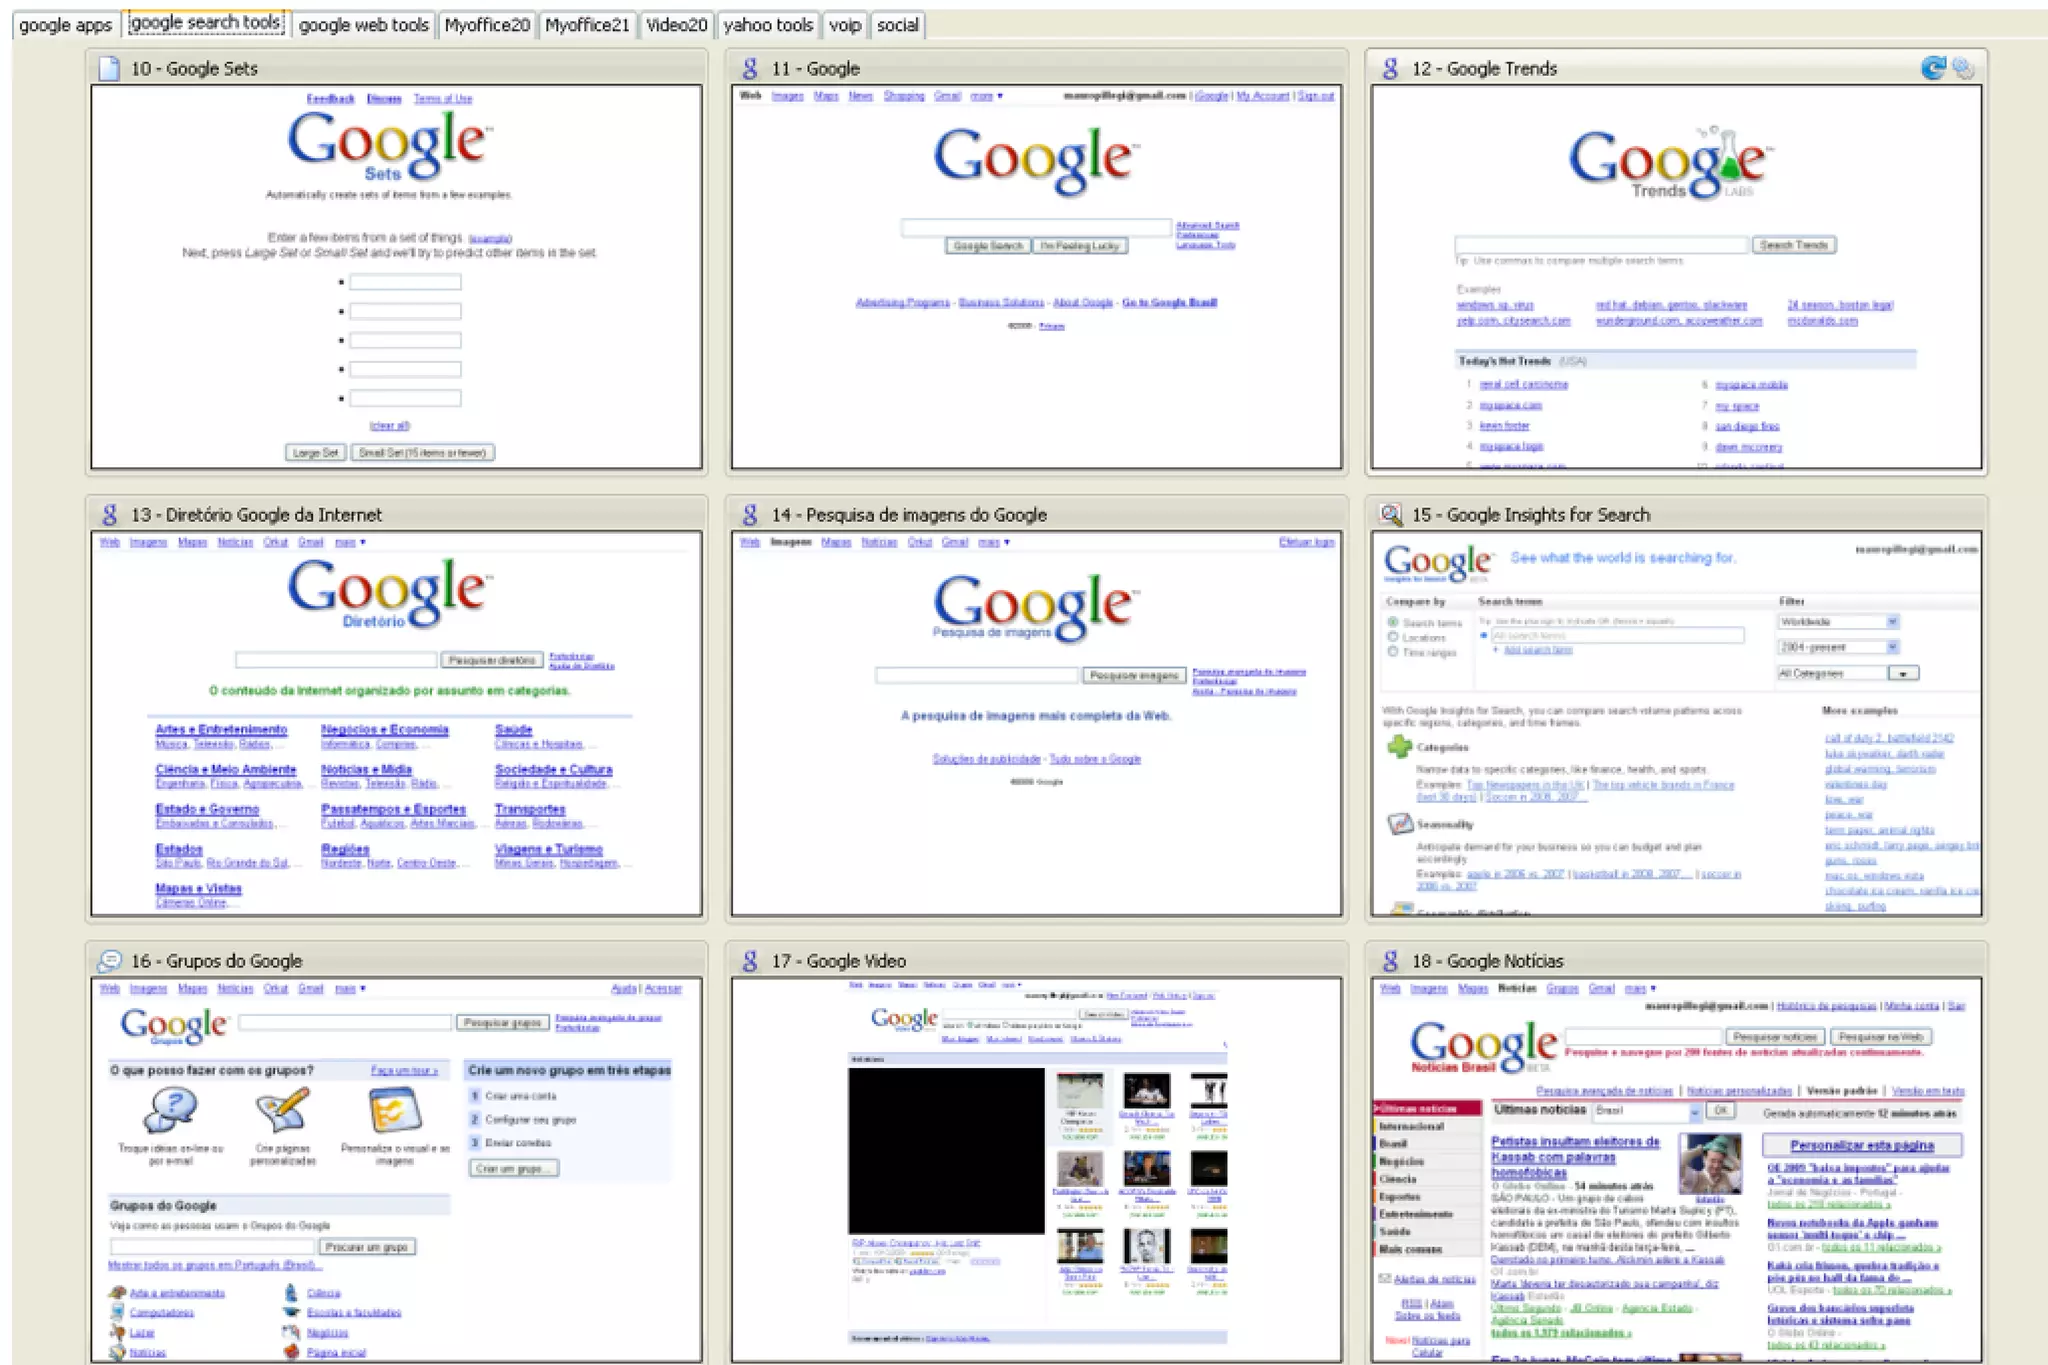Open the 2004 - present date dropdown

click(1891, 647)
